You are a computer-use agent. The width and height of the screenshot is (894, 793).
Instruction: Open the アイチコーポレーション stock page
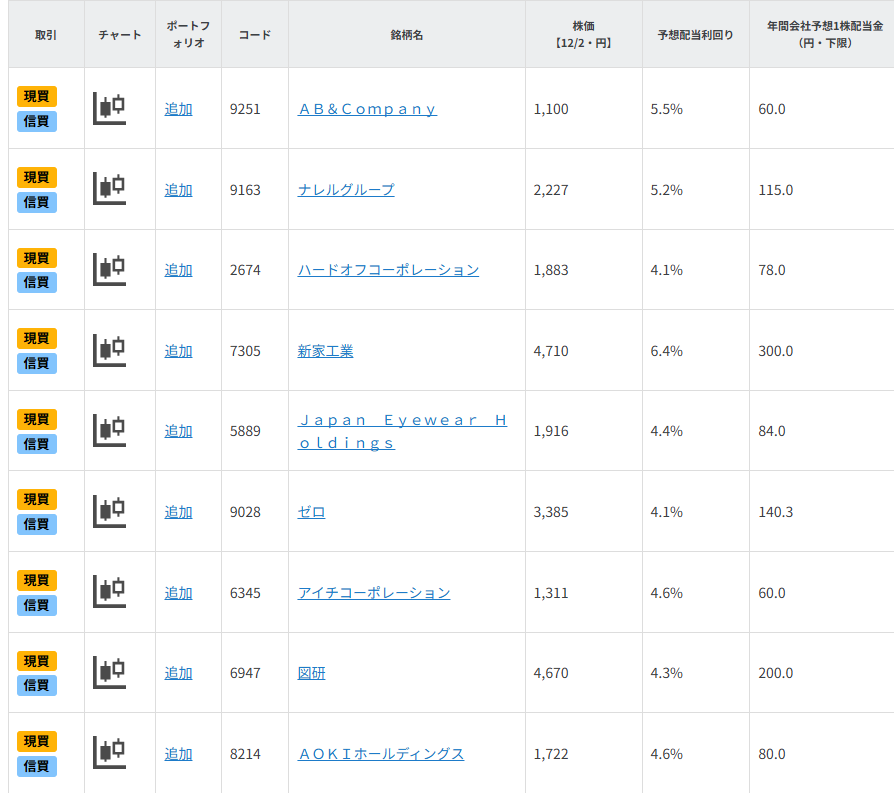tap(374, 592)
